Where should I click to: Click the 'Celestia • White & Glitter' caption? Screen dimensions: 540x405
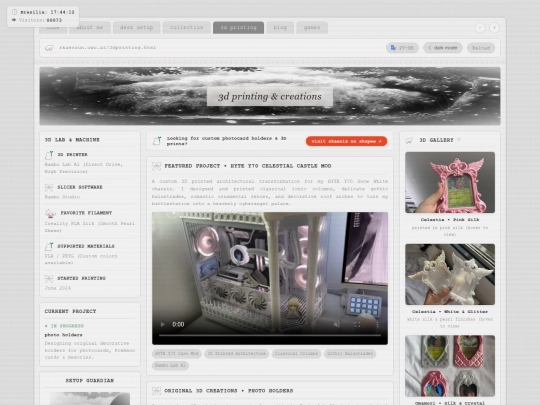tap(450, 312)
